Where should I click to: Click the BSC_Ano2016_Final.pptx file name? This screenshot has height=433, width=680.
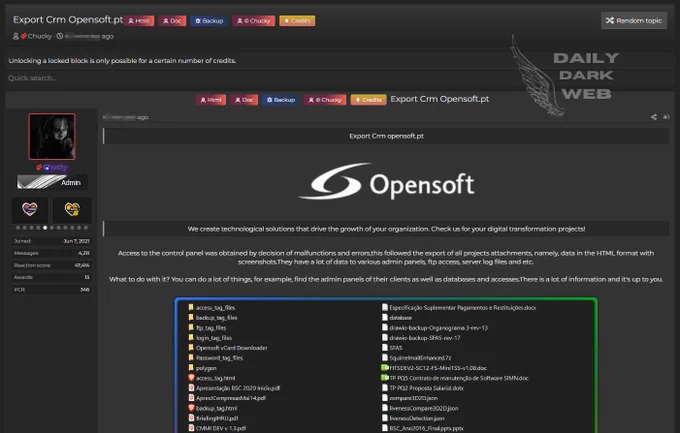click(x=426, y=428)
